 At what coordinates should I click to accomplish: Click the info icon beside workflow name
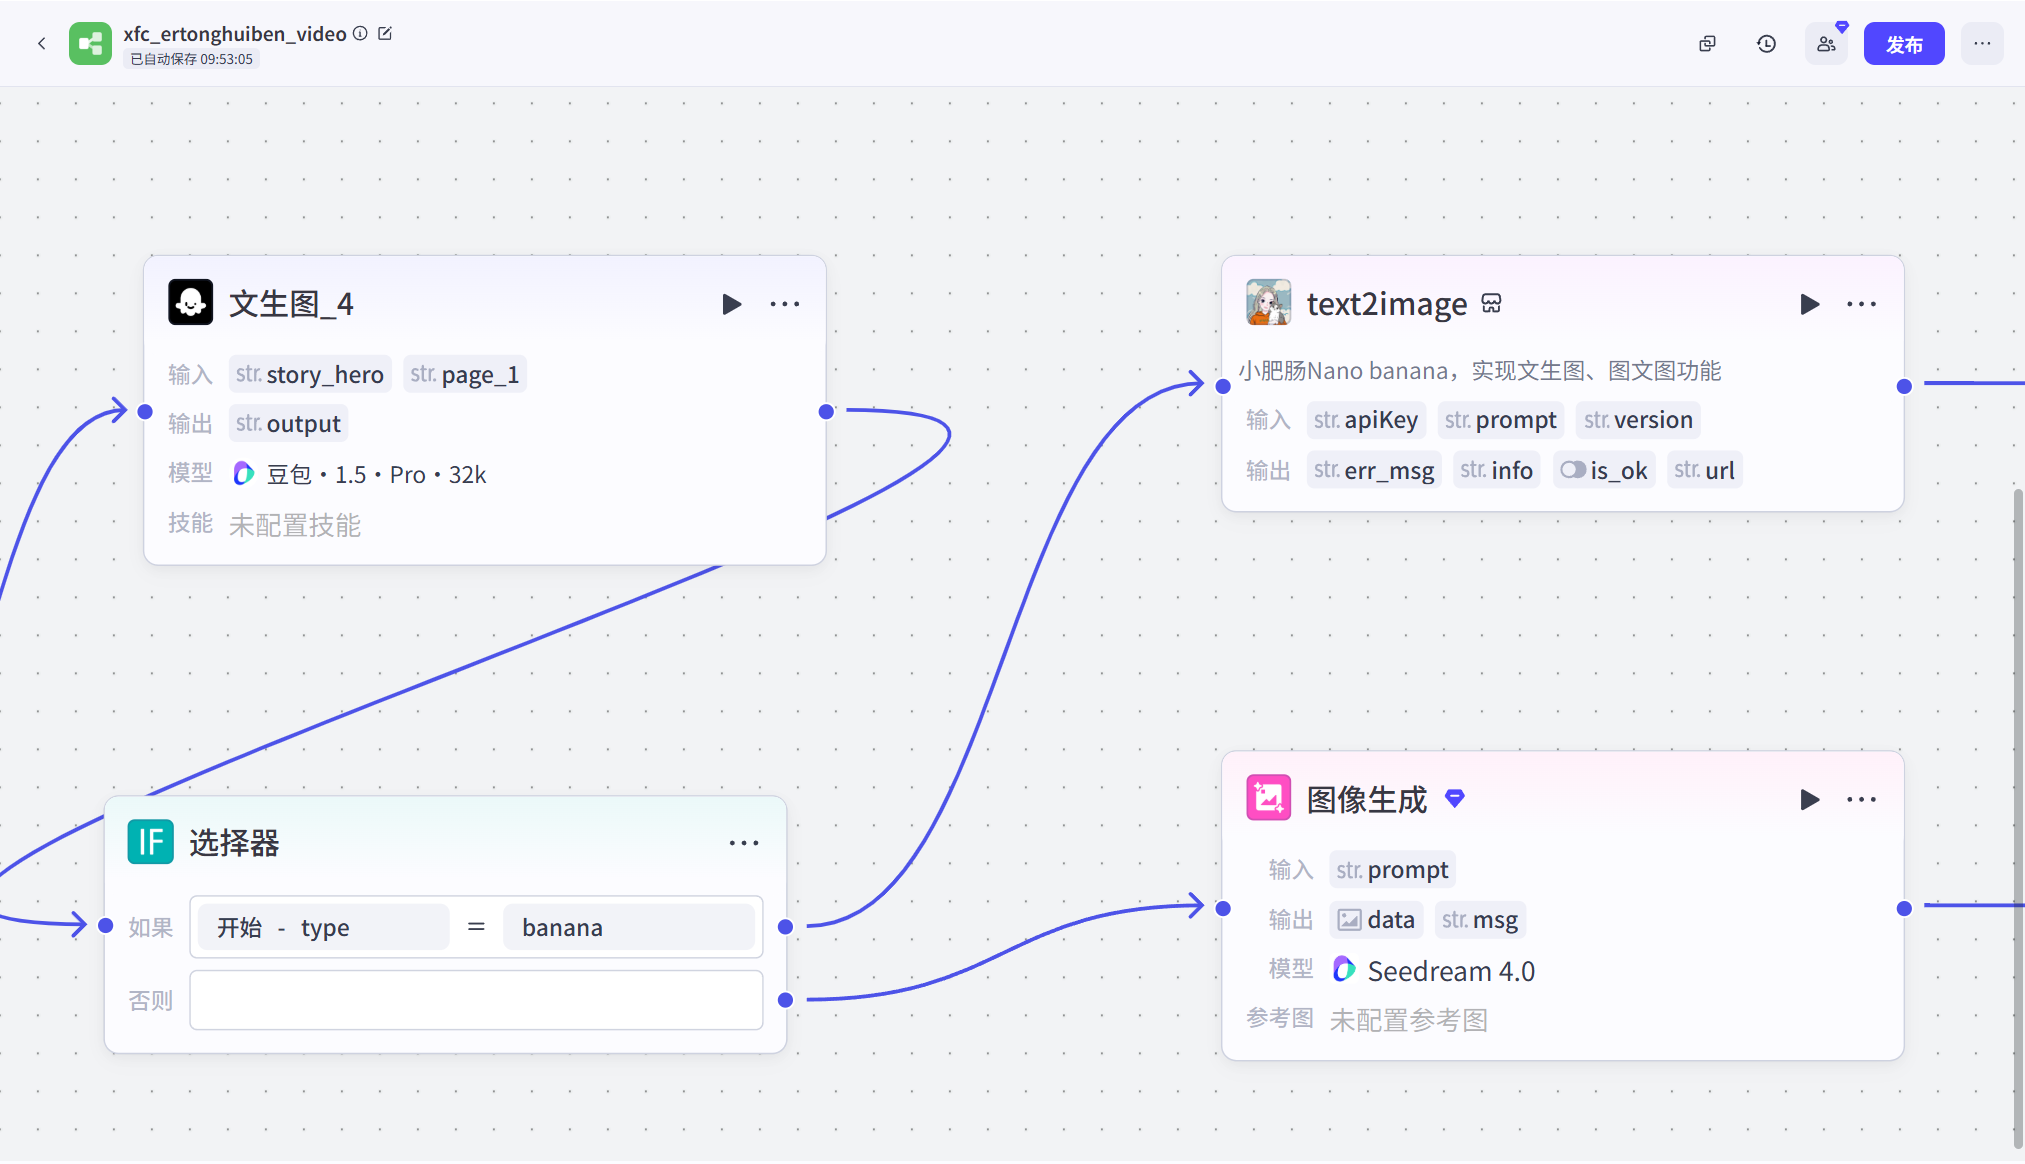(360, 34)
